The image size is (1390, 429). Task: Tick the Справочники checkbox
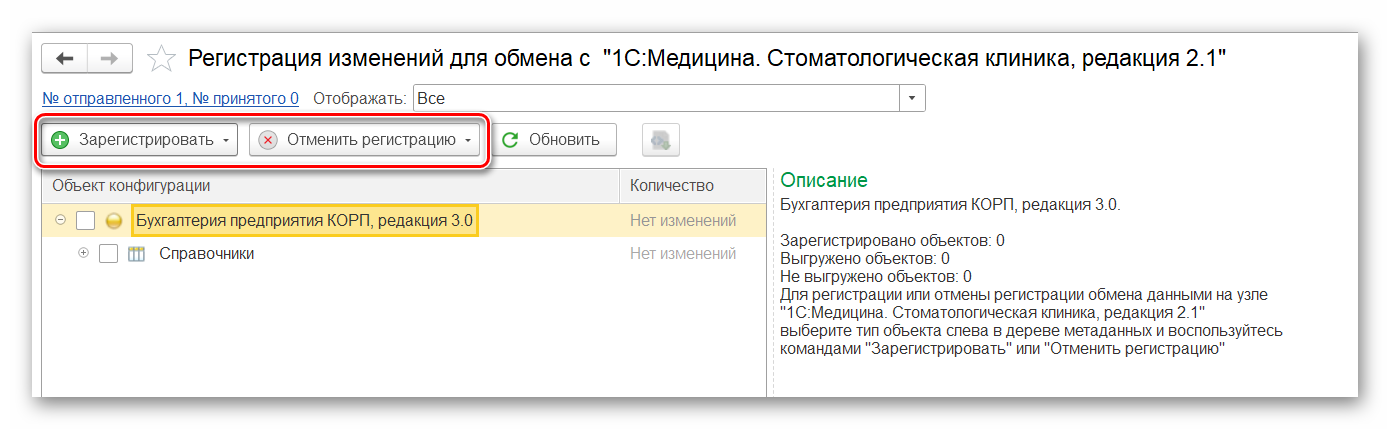[109, 254]
